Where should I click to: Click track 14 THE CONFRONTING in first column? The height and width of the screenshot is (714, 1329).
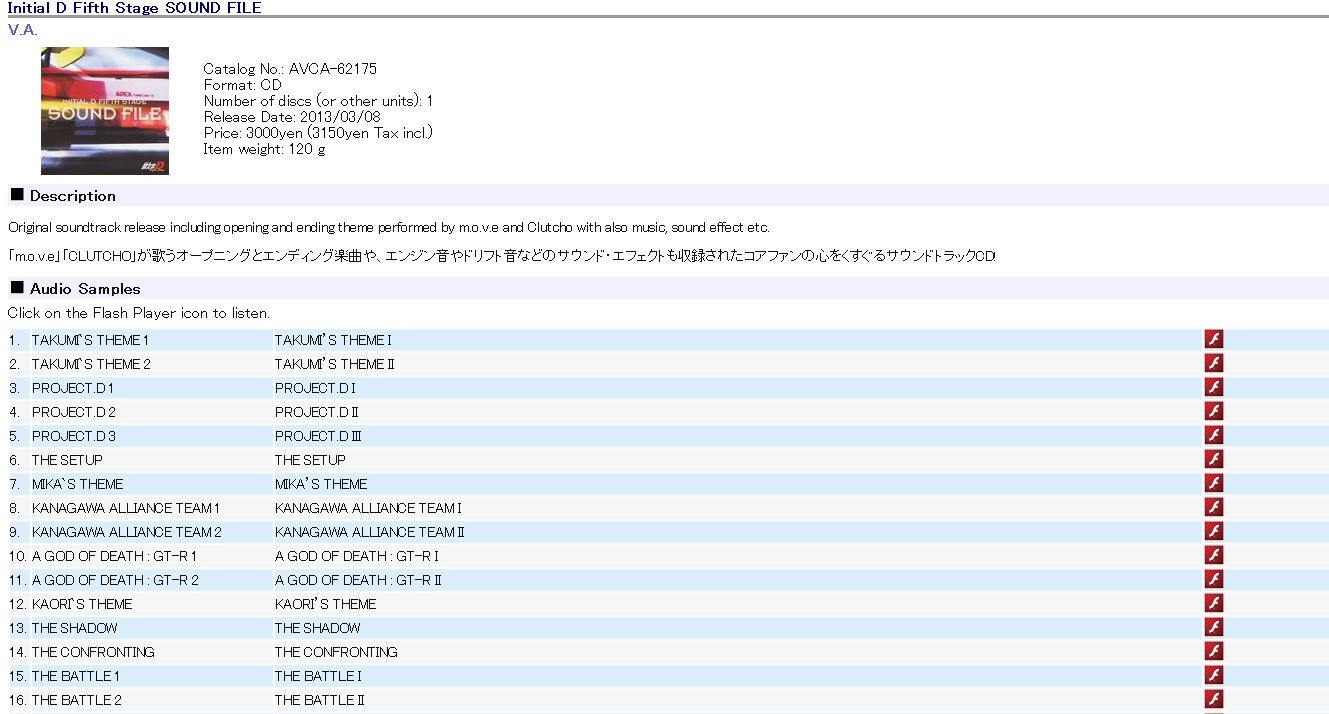click(x=93, y=652)
